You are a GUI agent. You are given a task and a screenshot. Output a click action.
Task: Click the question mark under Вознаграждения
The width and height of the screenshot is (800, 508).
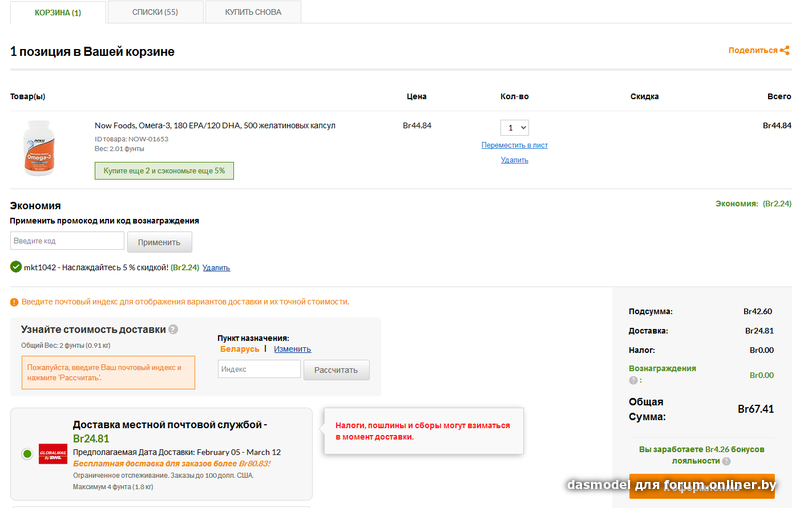[x=633, y=380]
